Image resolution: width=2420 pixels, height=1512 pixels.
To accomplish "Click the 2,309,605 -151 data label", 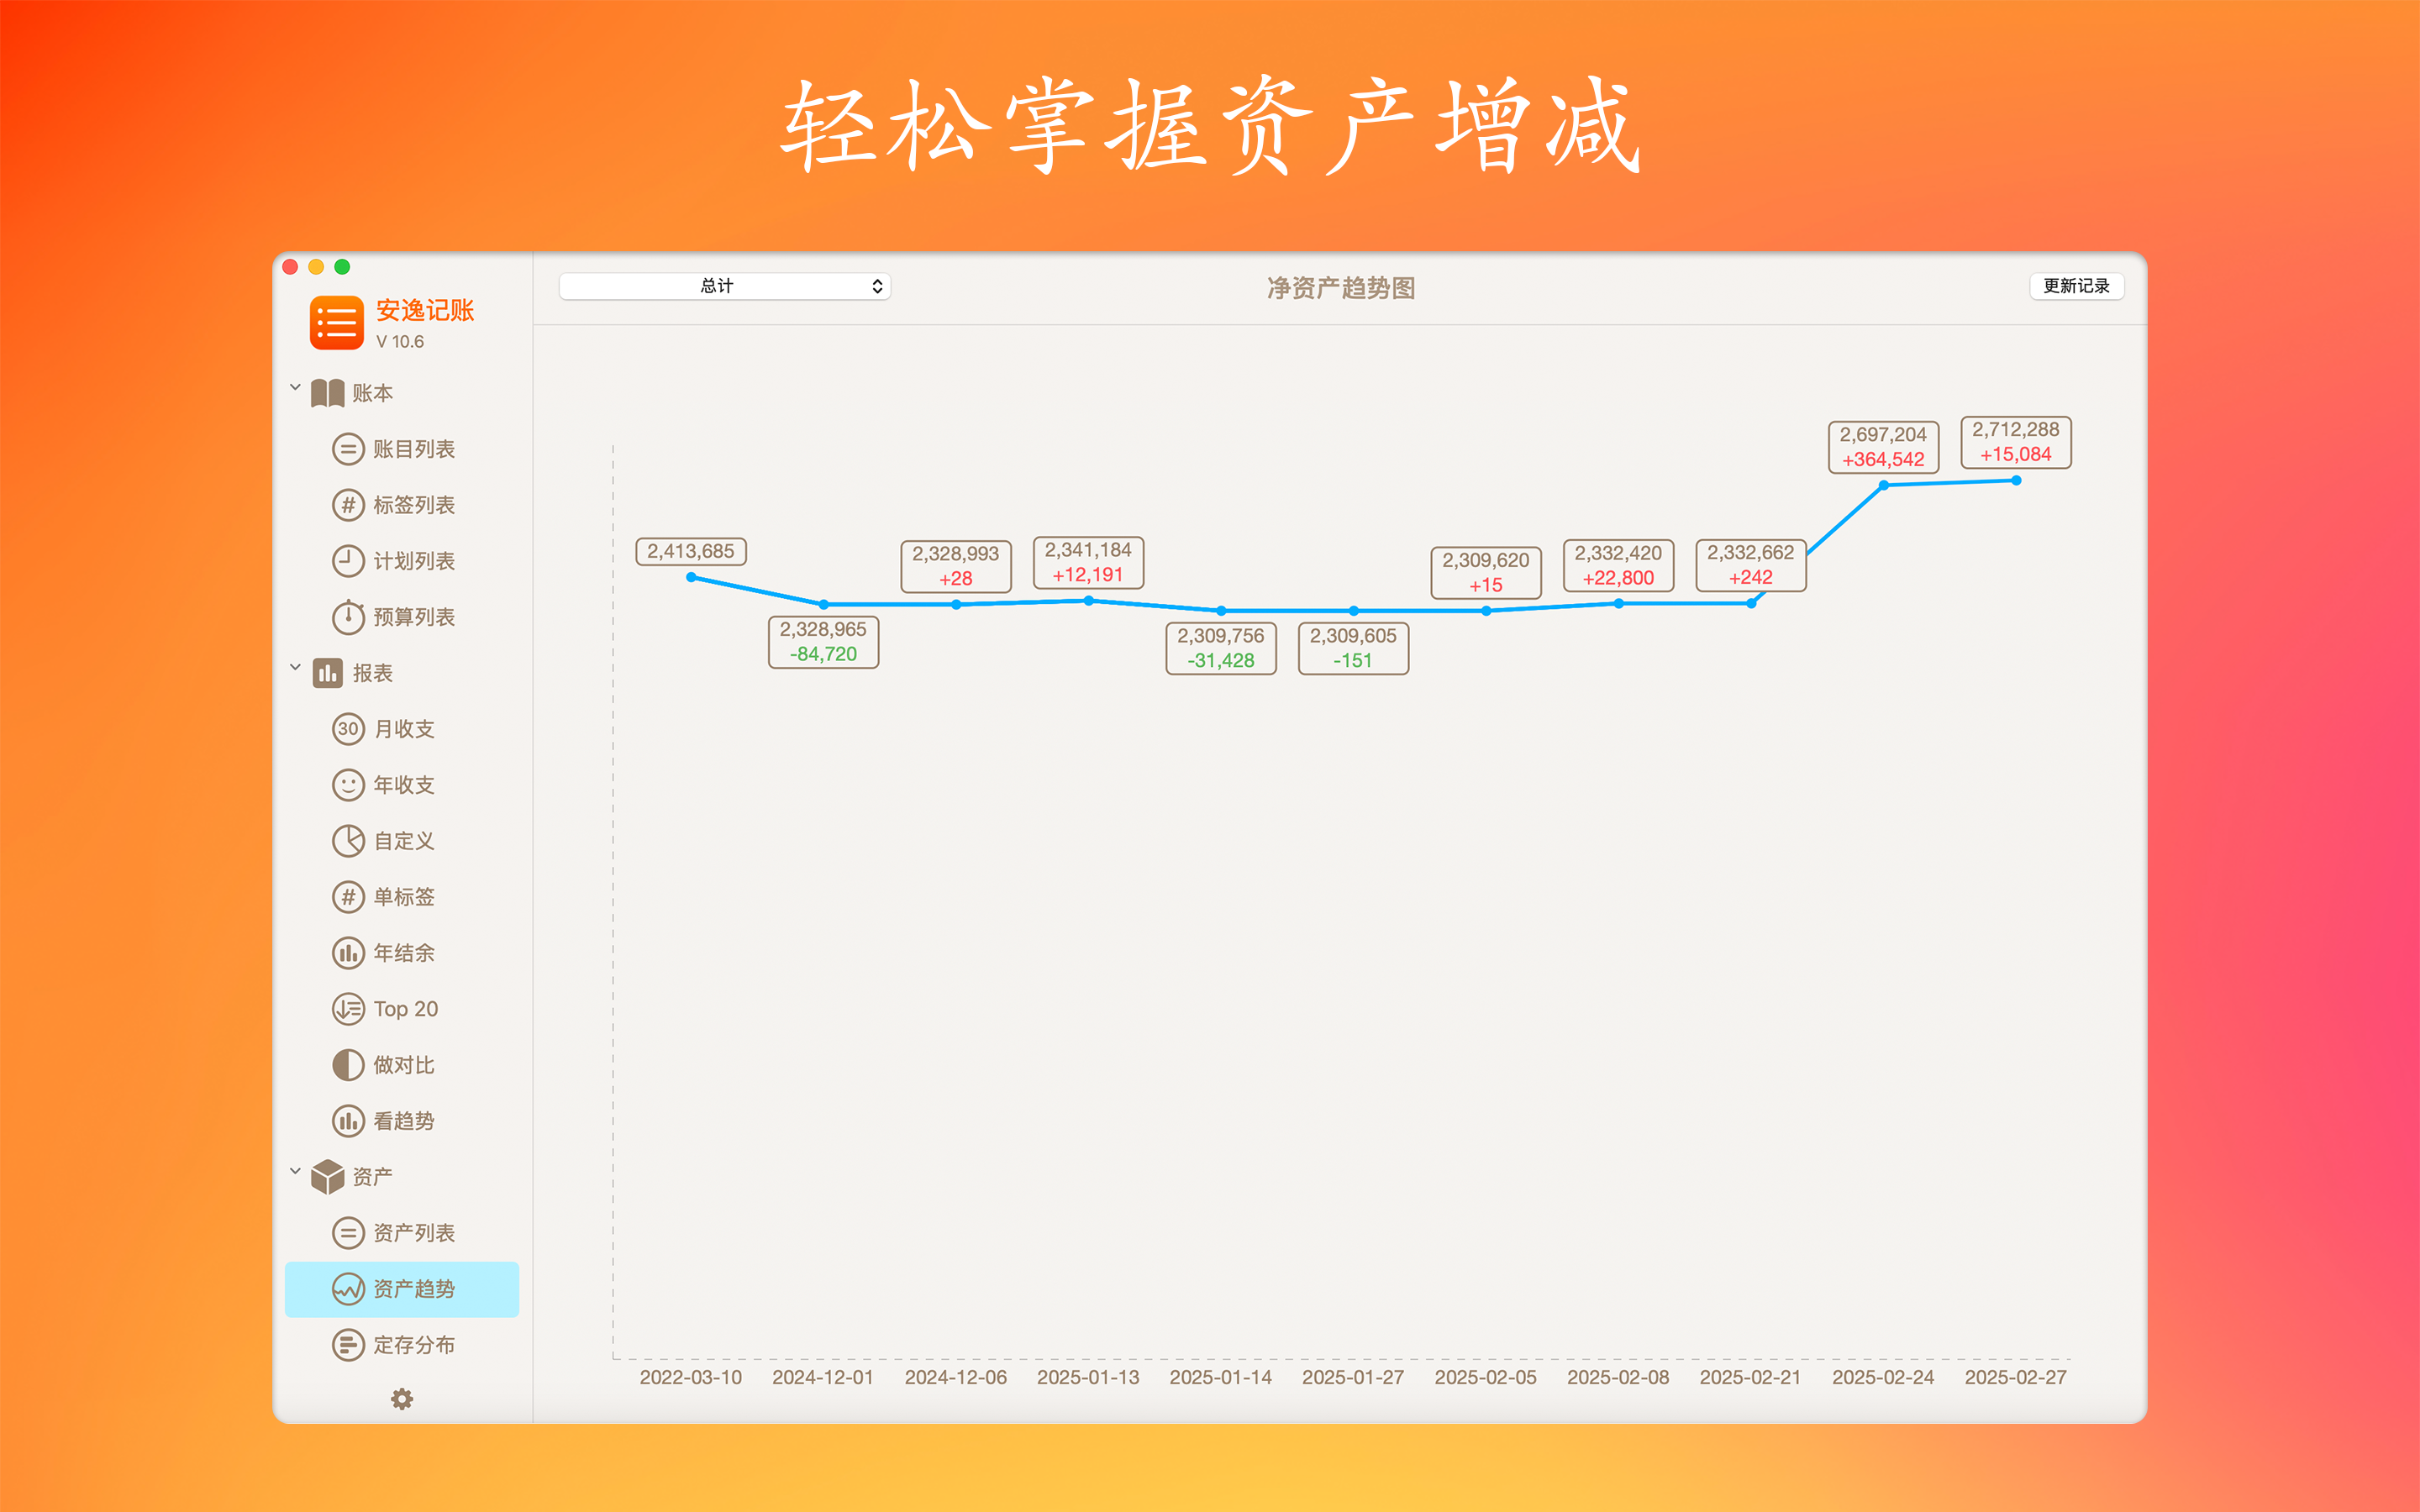I will tap(1353, 648).
